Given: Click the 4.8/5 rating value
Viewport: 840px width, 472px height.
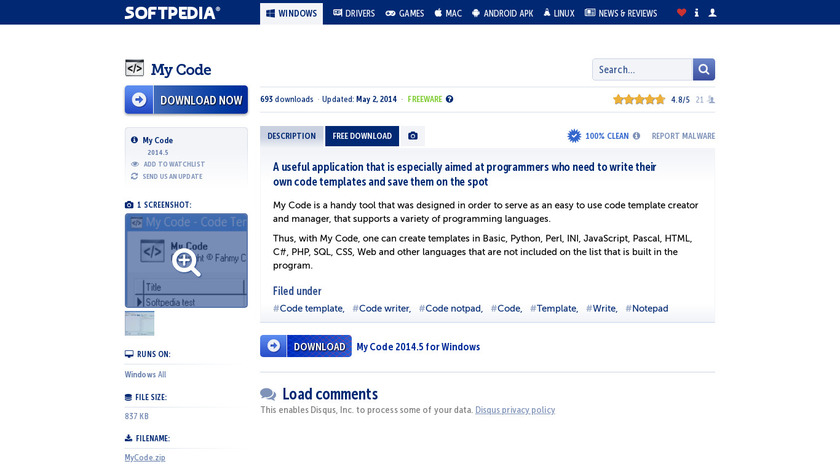Looking at the screenshot, I should point(680,100).
